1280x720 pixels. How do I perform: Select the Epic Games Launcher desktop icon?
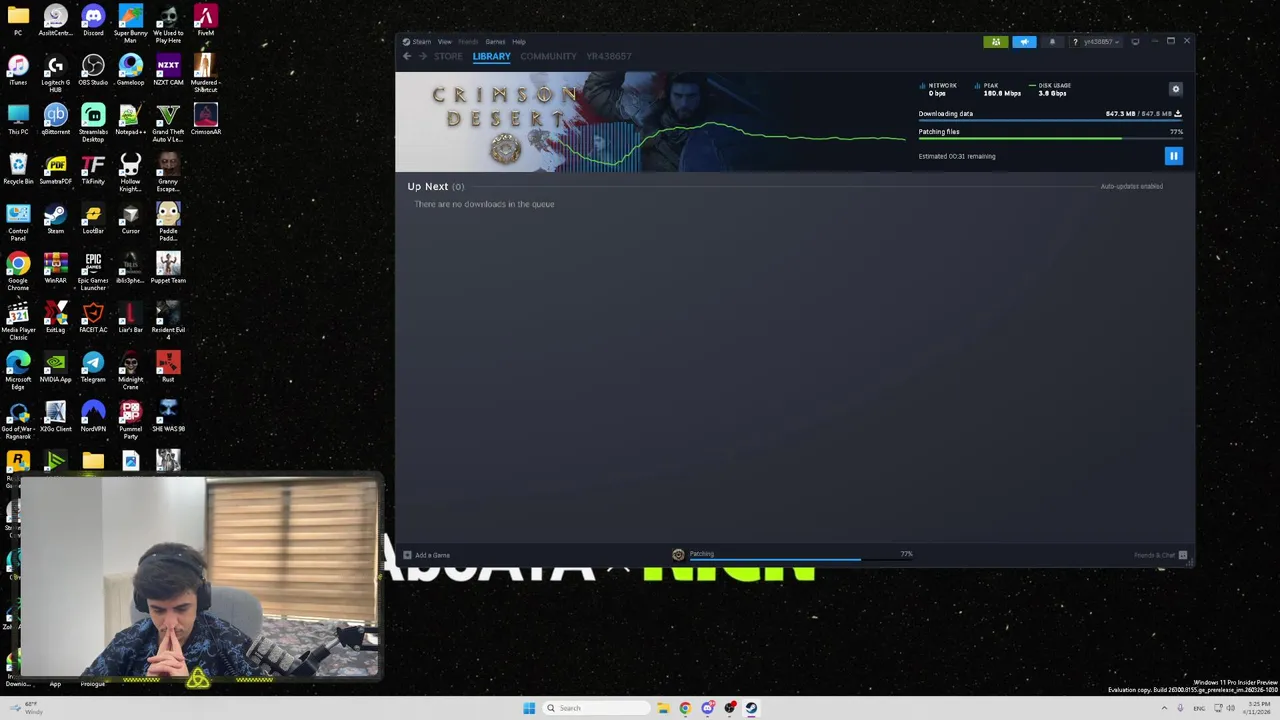(93, 270)
